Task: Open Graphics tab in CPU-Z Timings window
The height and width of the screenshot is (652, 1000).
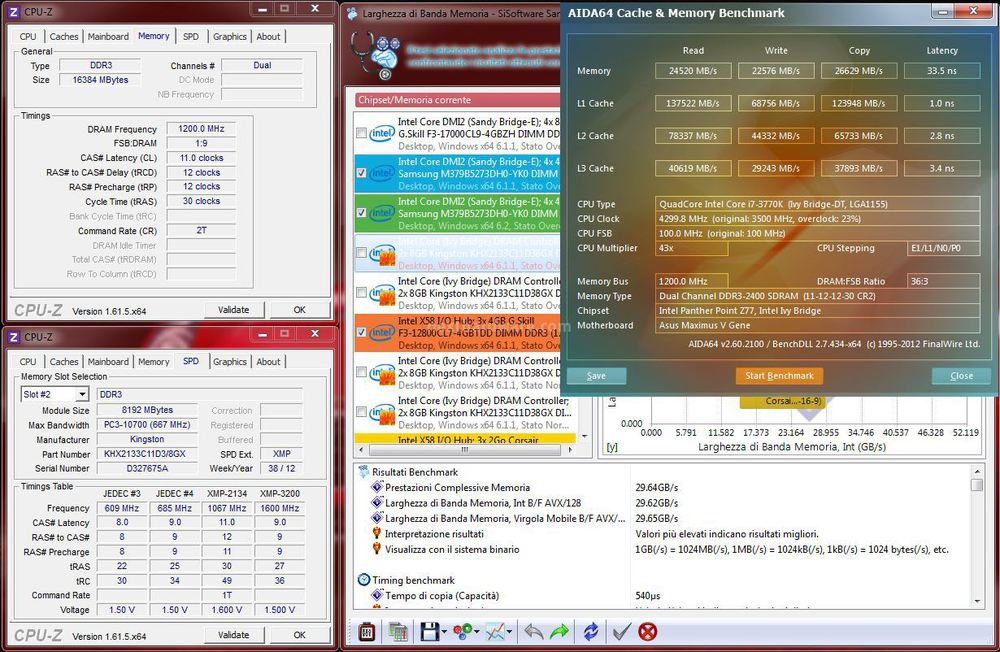Action: [230, 36]
